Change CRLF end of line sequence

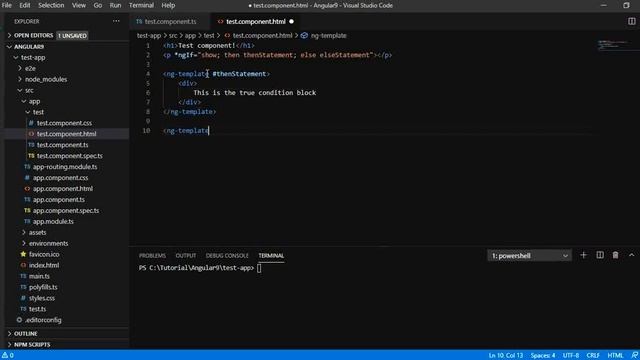tap(593, 355)
